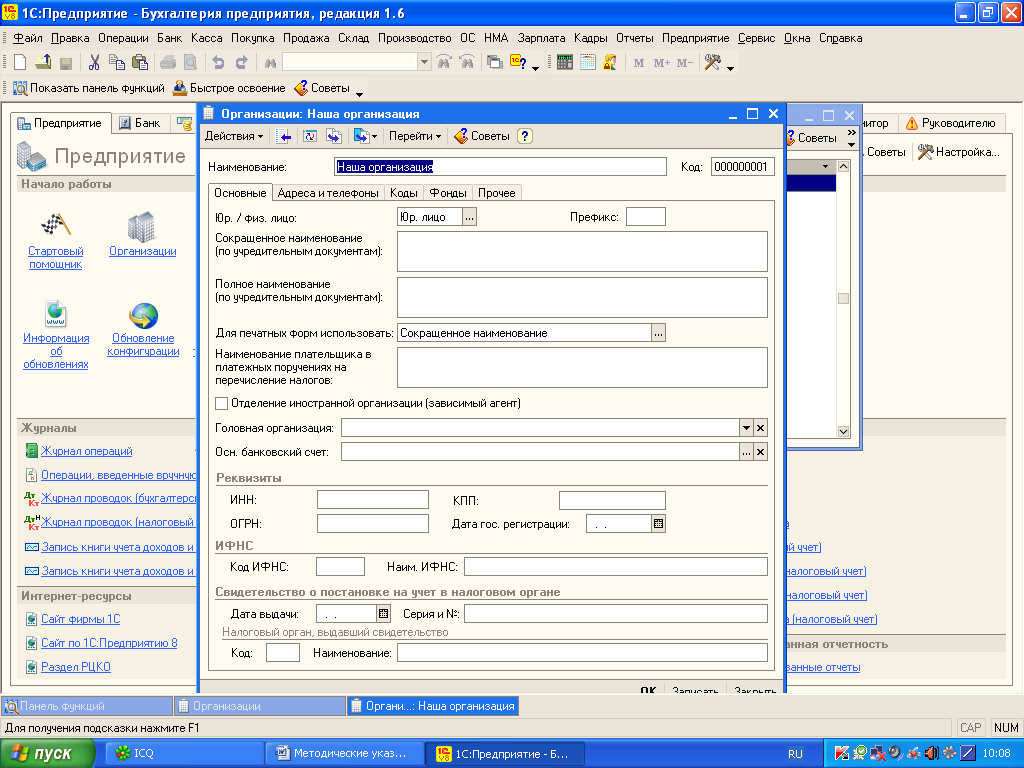1024x768 pixels.
Task: Click the tools settings wrench icon
Action: point(712,63)
